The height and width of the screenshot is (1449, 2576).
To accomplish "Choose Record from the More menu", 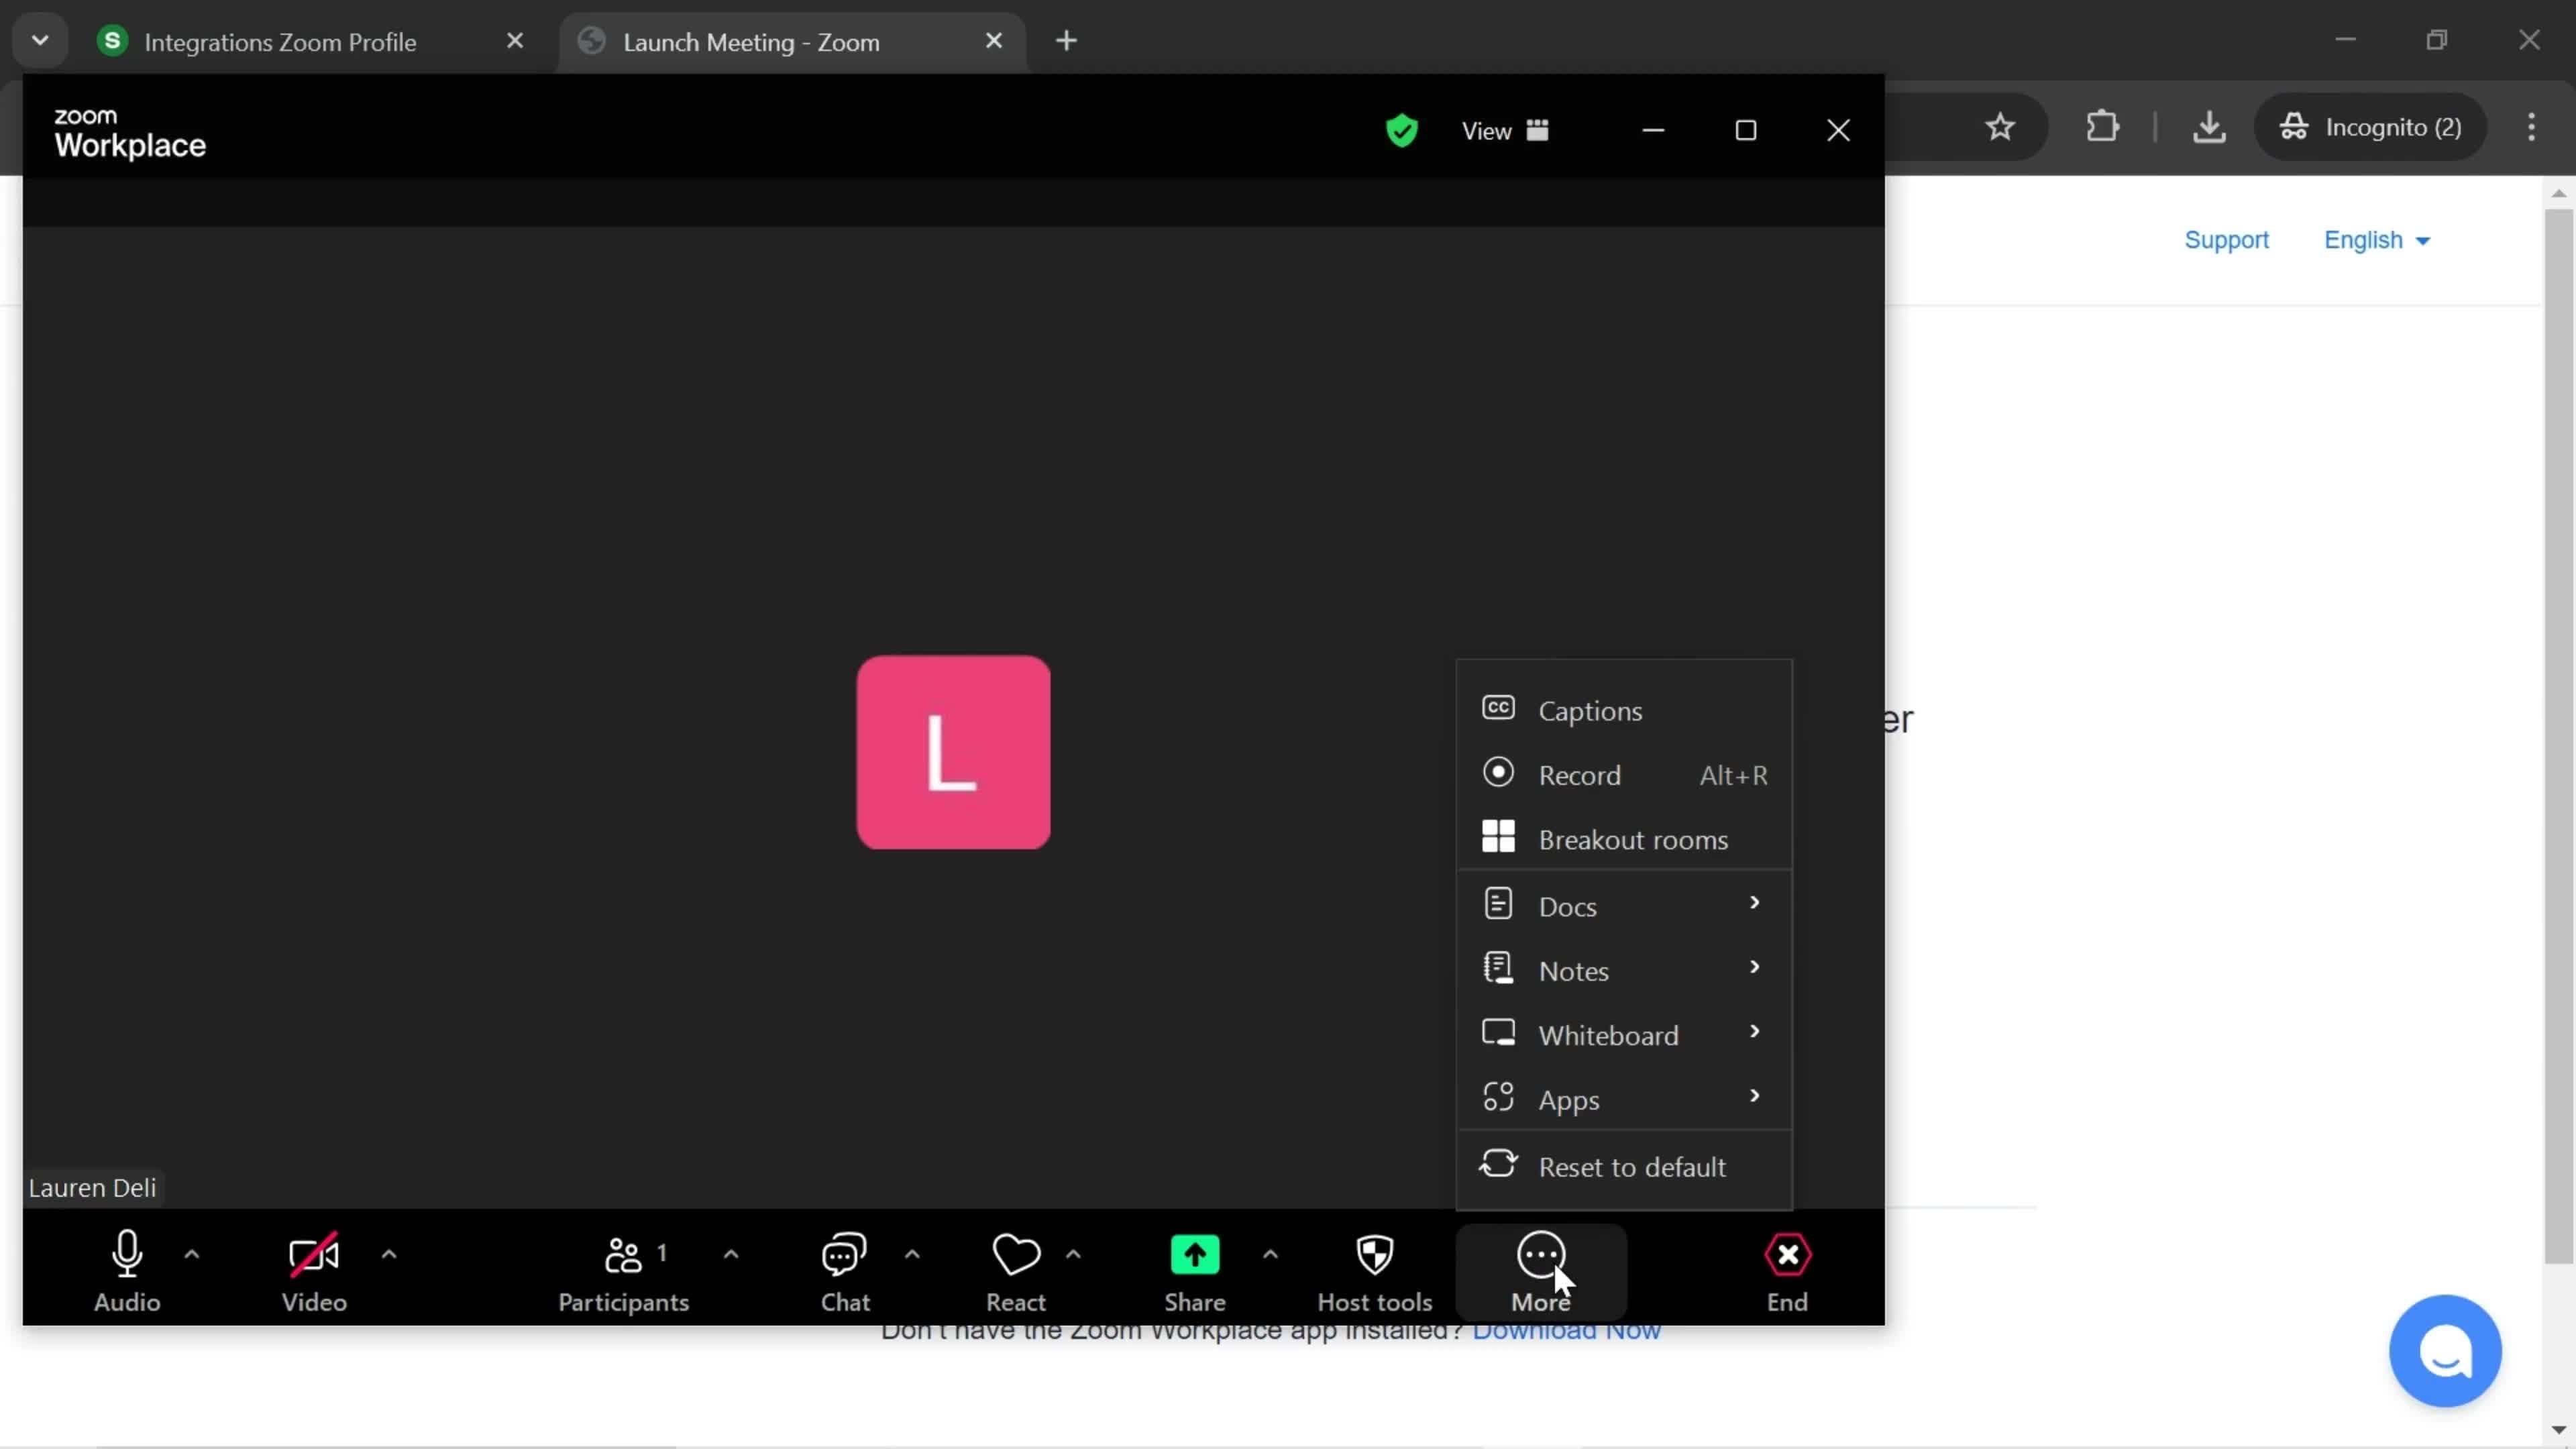I will click(1624, 775).
